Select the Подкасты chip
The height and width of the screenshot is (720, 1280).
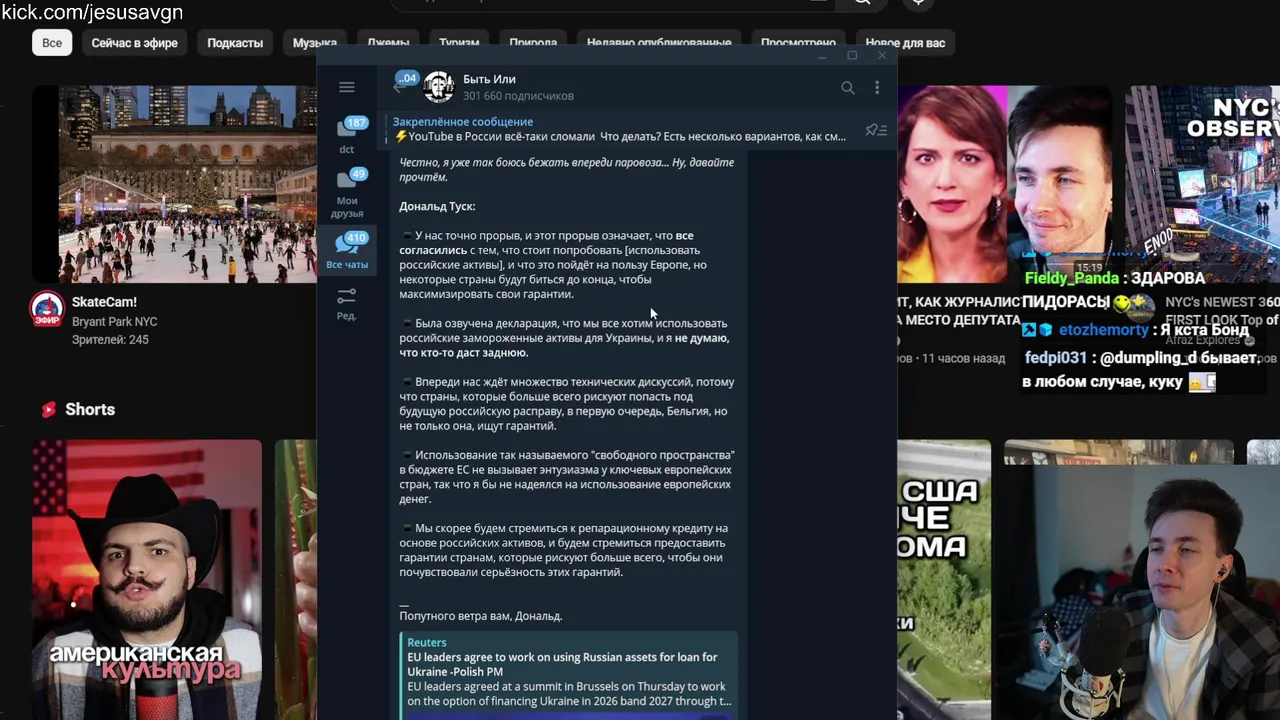[x=235, y=43]
